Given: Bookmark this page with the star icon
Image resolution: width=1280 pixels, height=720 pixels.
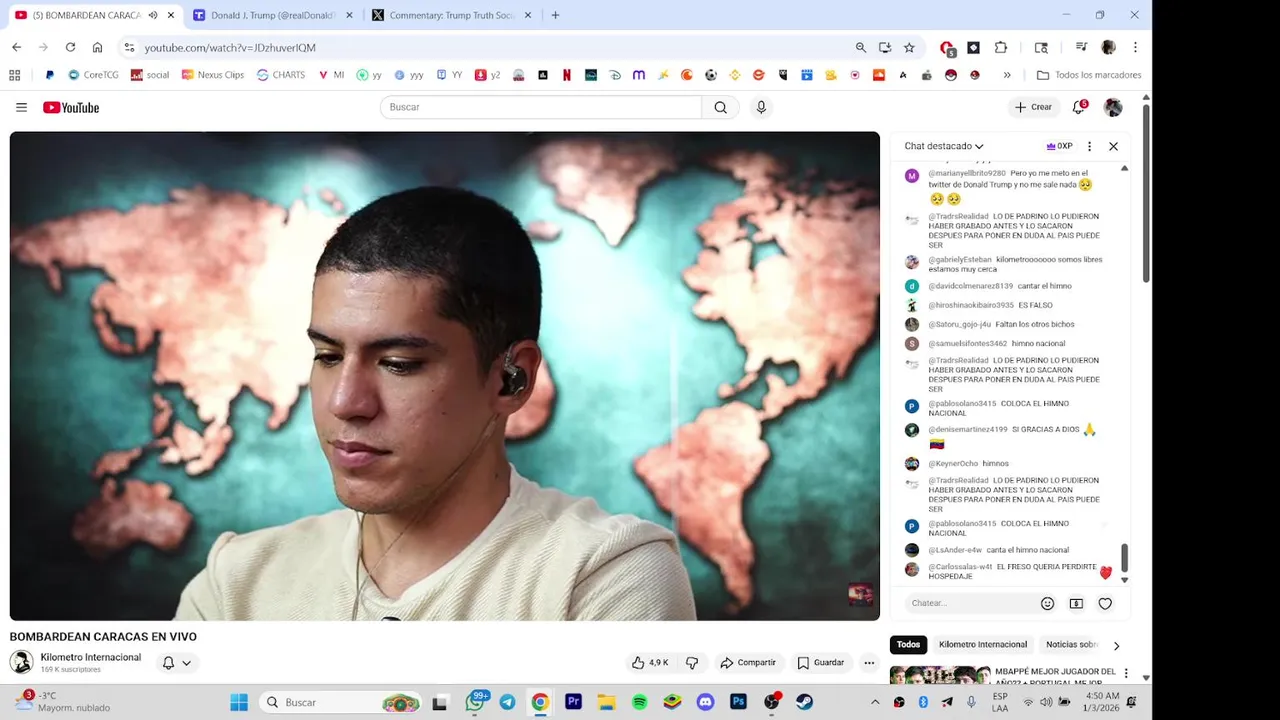Looking at the screenshot, I should click(909, 47).
